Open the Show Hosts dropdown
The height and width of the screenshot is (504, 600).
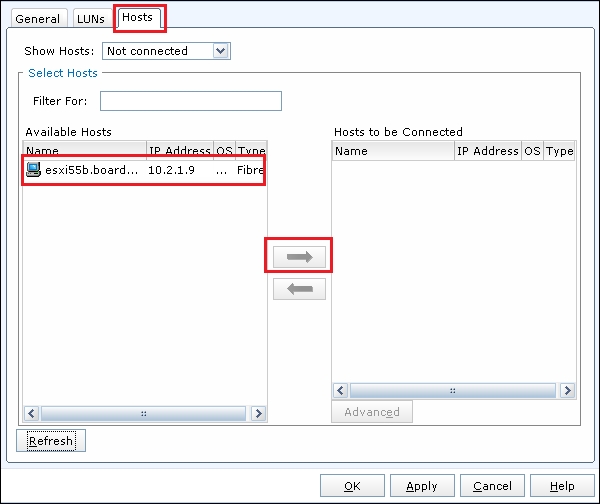pos(166,51)
